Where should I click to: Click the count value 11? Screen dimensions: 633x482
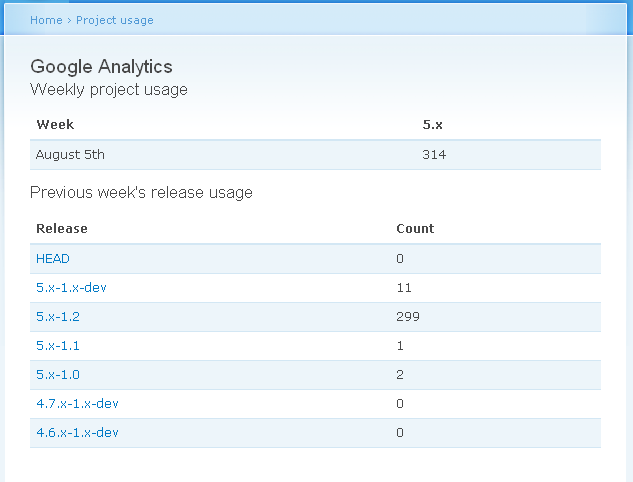(404, 288)
